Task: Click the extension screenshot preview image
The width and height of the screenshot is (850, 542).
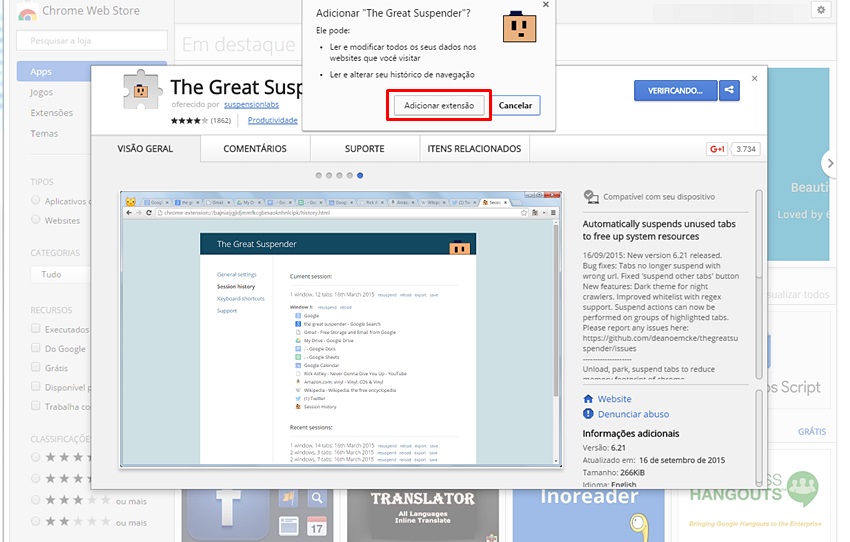Action: point(341,329)
